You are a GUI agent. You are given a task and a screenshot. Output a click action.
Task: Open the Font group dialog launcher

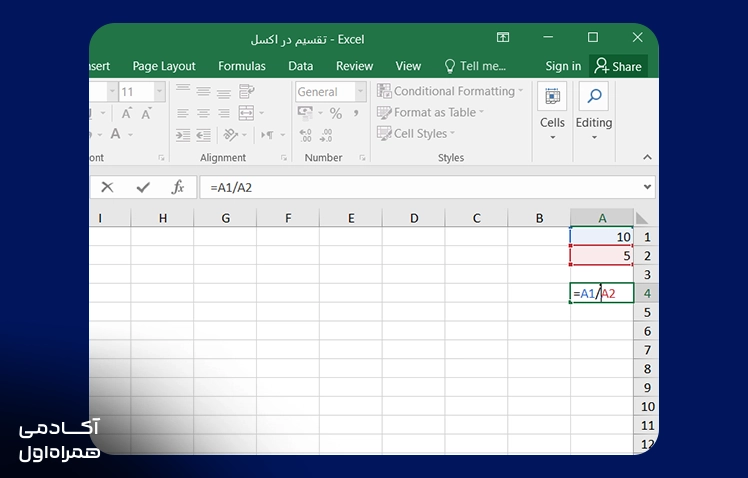pyautogui.click(x=161, y=158)
